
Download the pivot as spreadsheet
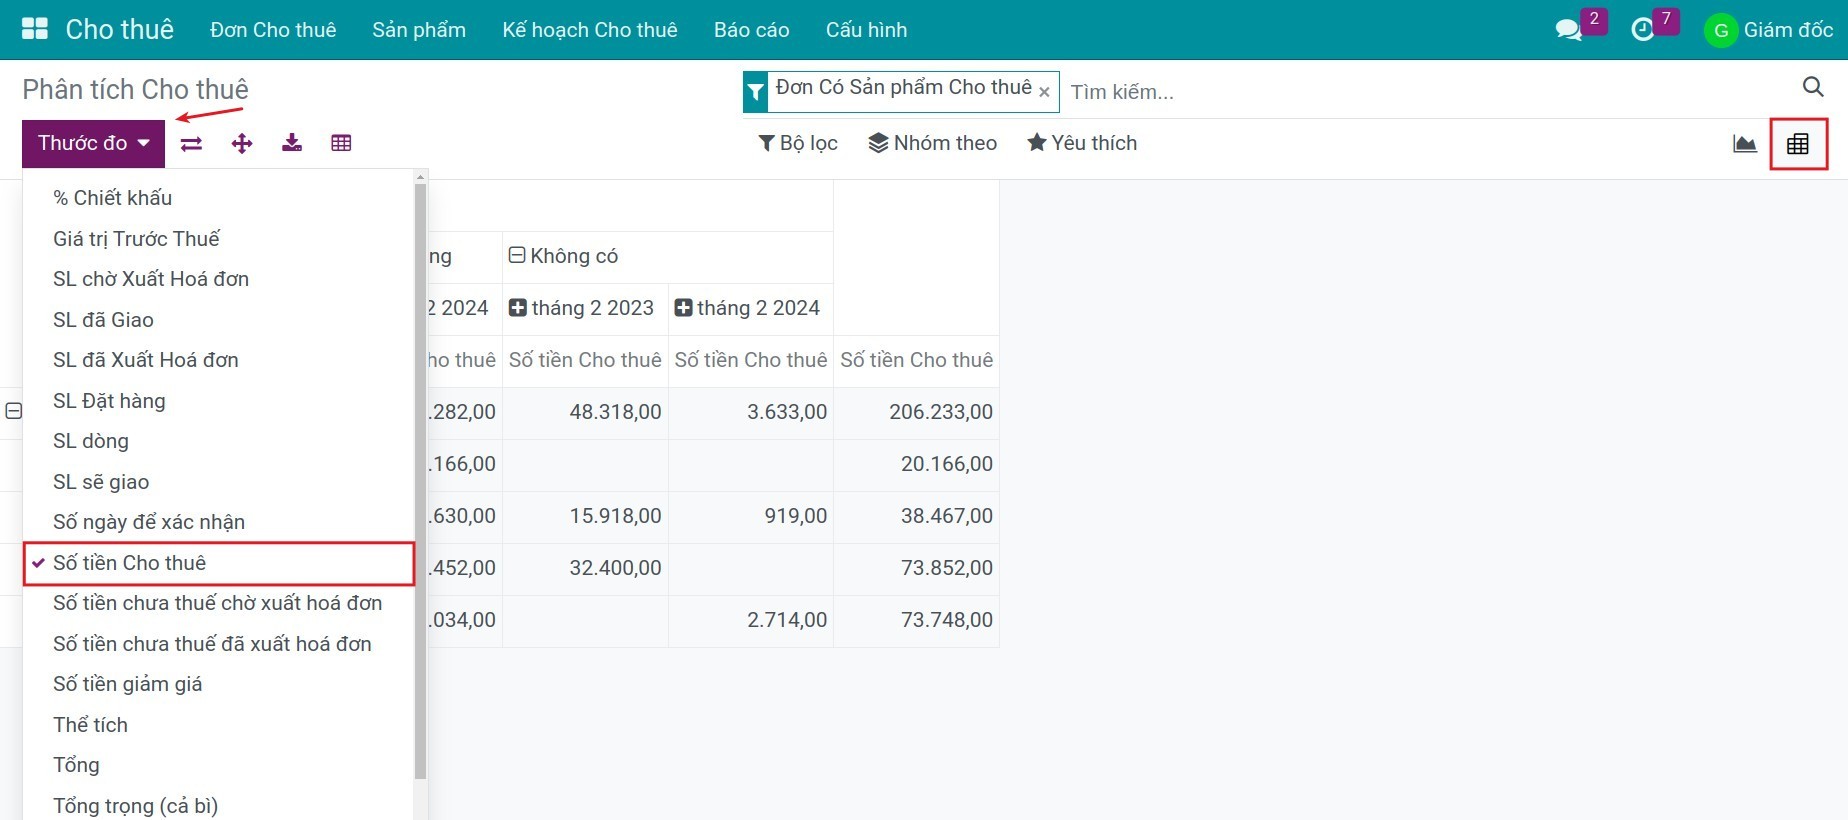(291, 143)
